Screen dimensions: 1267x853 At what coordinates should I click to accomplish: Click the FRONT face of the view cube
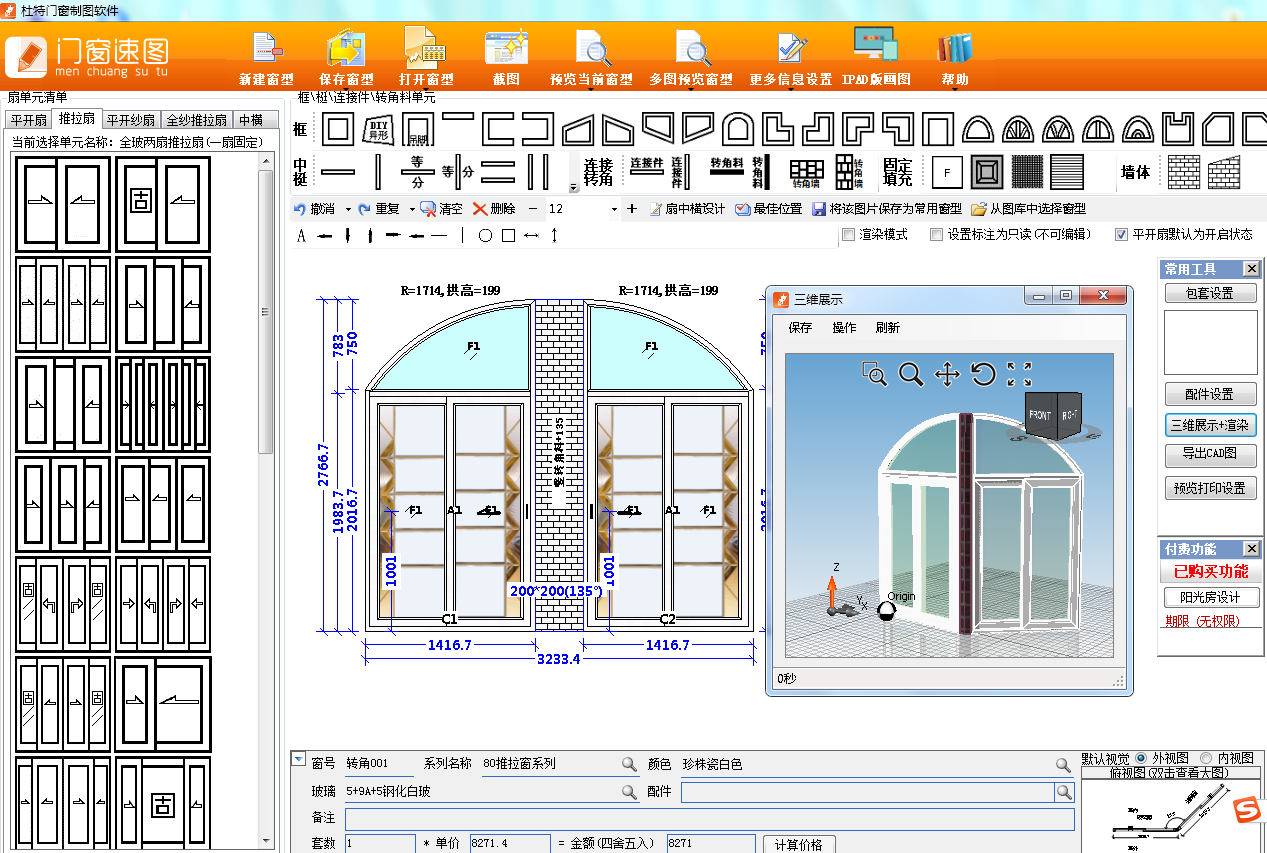pos(1041,415)
